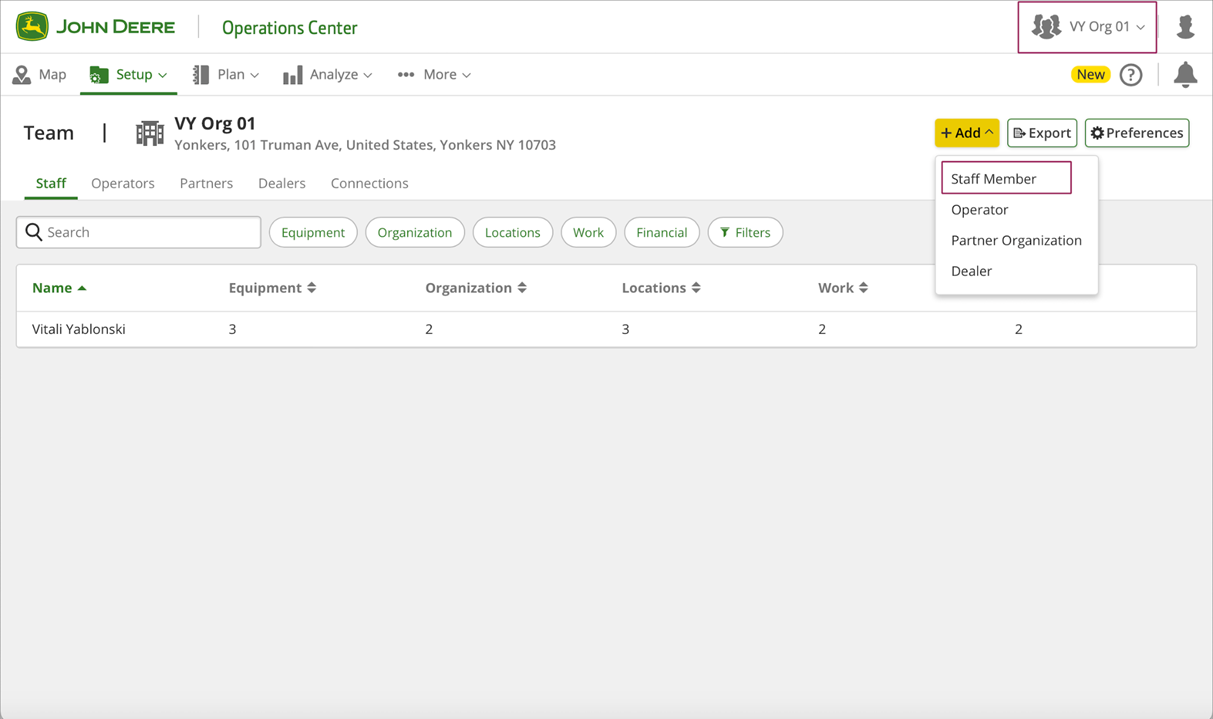Toggle the Financial filter chip
Viewport: 1213px width, 719px height.
coord(661,232)
